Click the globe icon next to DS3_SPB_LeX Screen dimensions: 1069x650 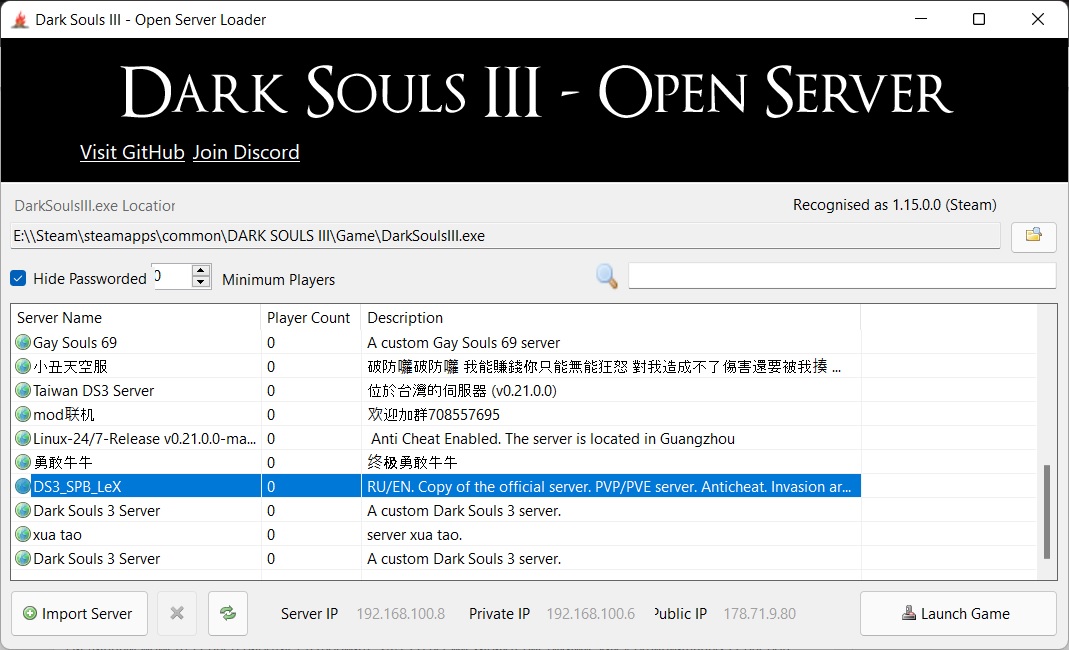pos(23,486)
